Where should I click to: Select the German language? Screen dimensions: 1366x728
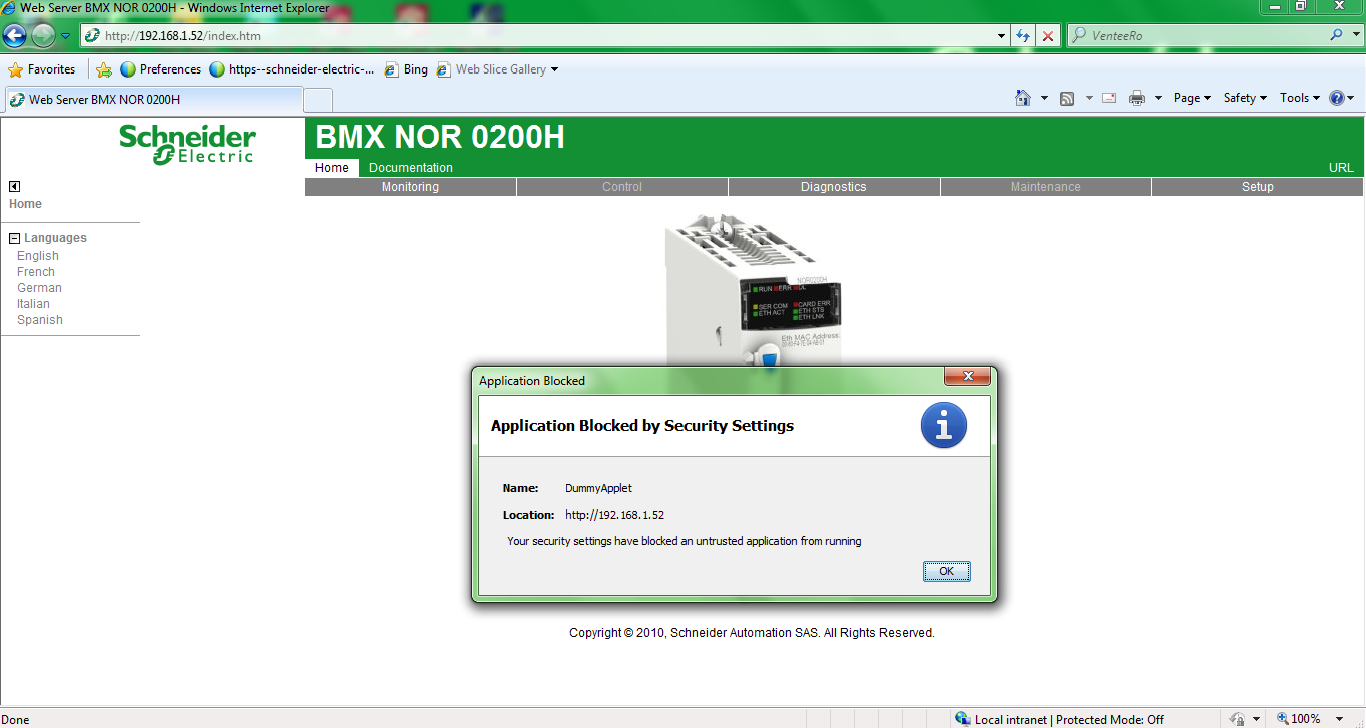pyautogui.click(x=39, y=288)
